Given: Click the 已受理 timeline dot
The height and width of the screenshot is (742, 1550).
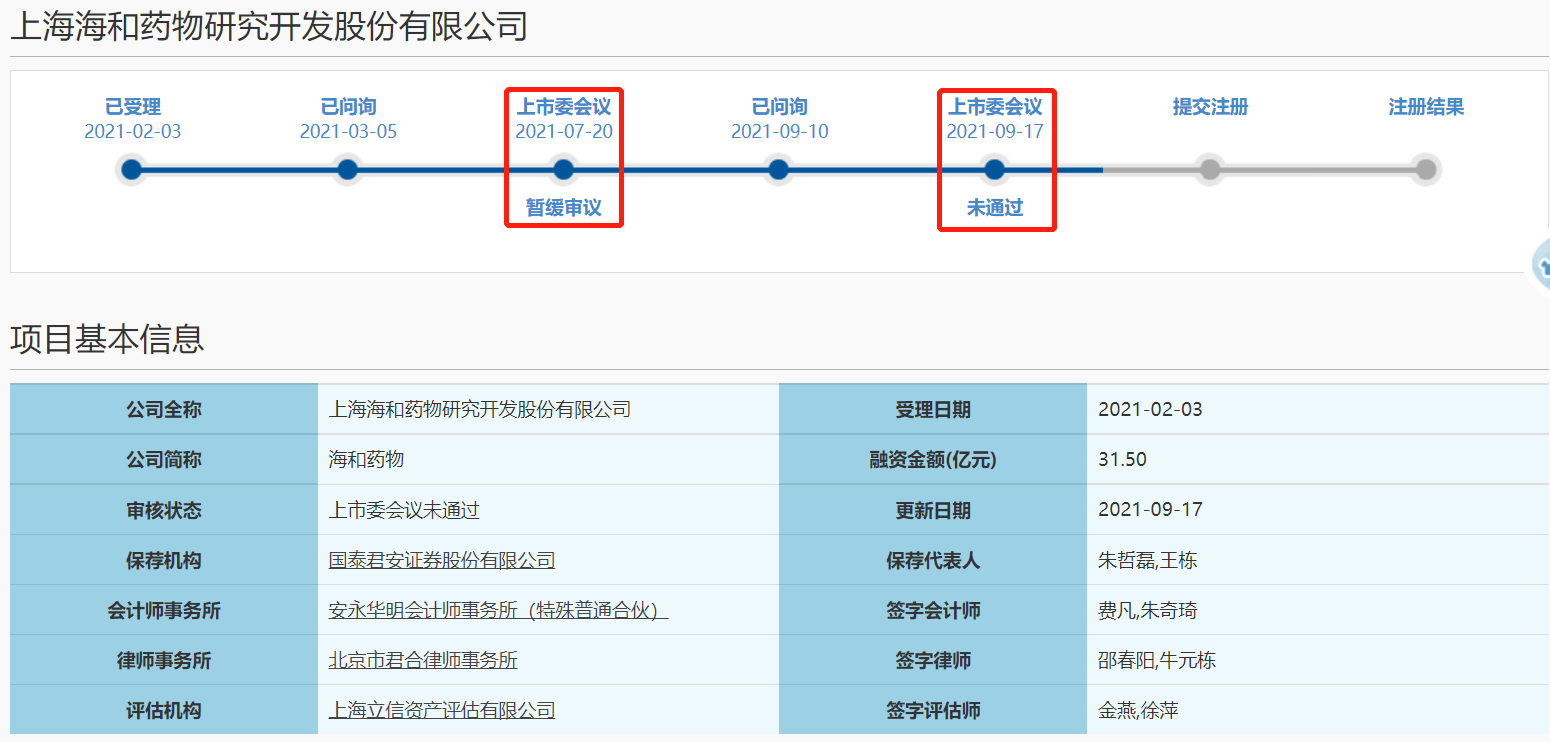Looking at the screenshot, I should click(x=132, y=170).
